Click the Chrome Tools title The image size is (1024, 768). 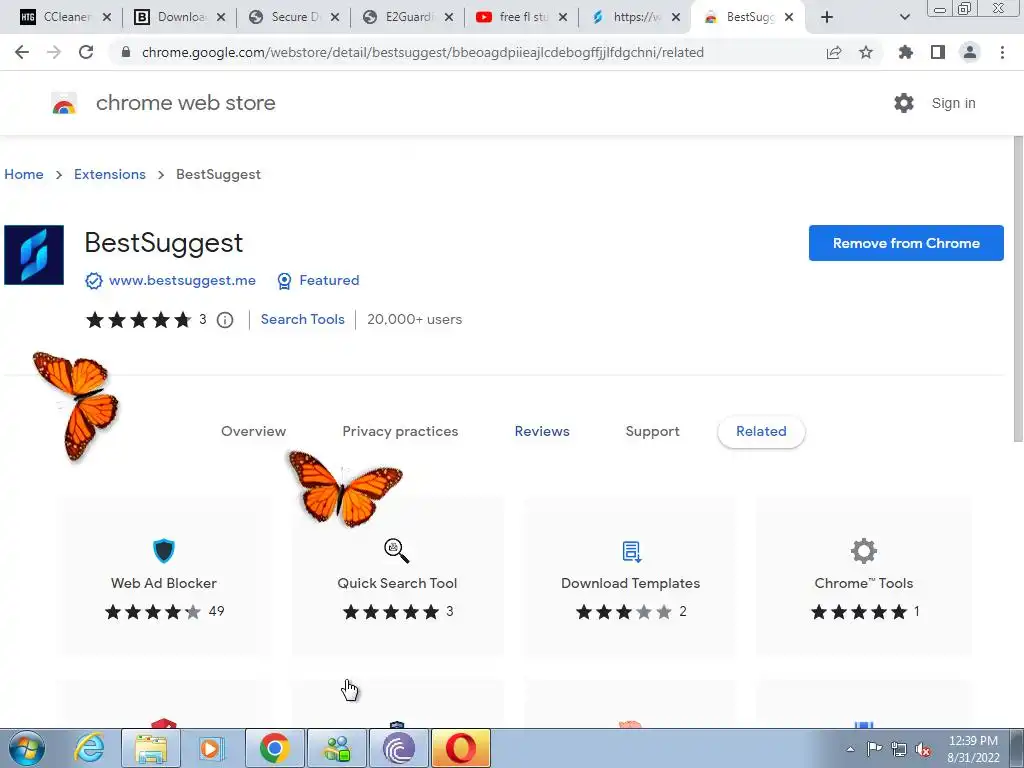click(863, 583)
